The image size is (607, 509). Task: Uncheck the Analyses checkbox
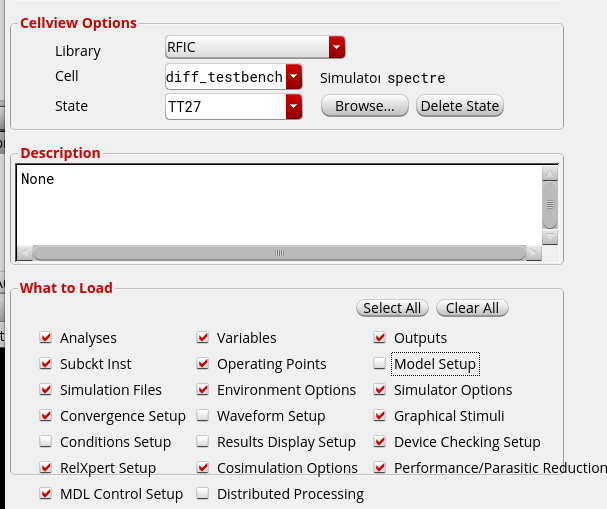[46, 338]
